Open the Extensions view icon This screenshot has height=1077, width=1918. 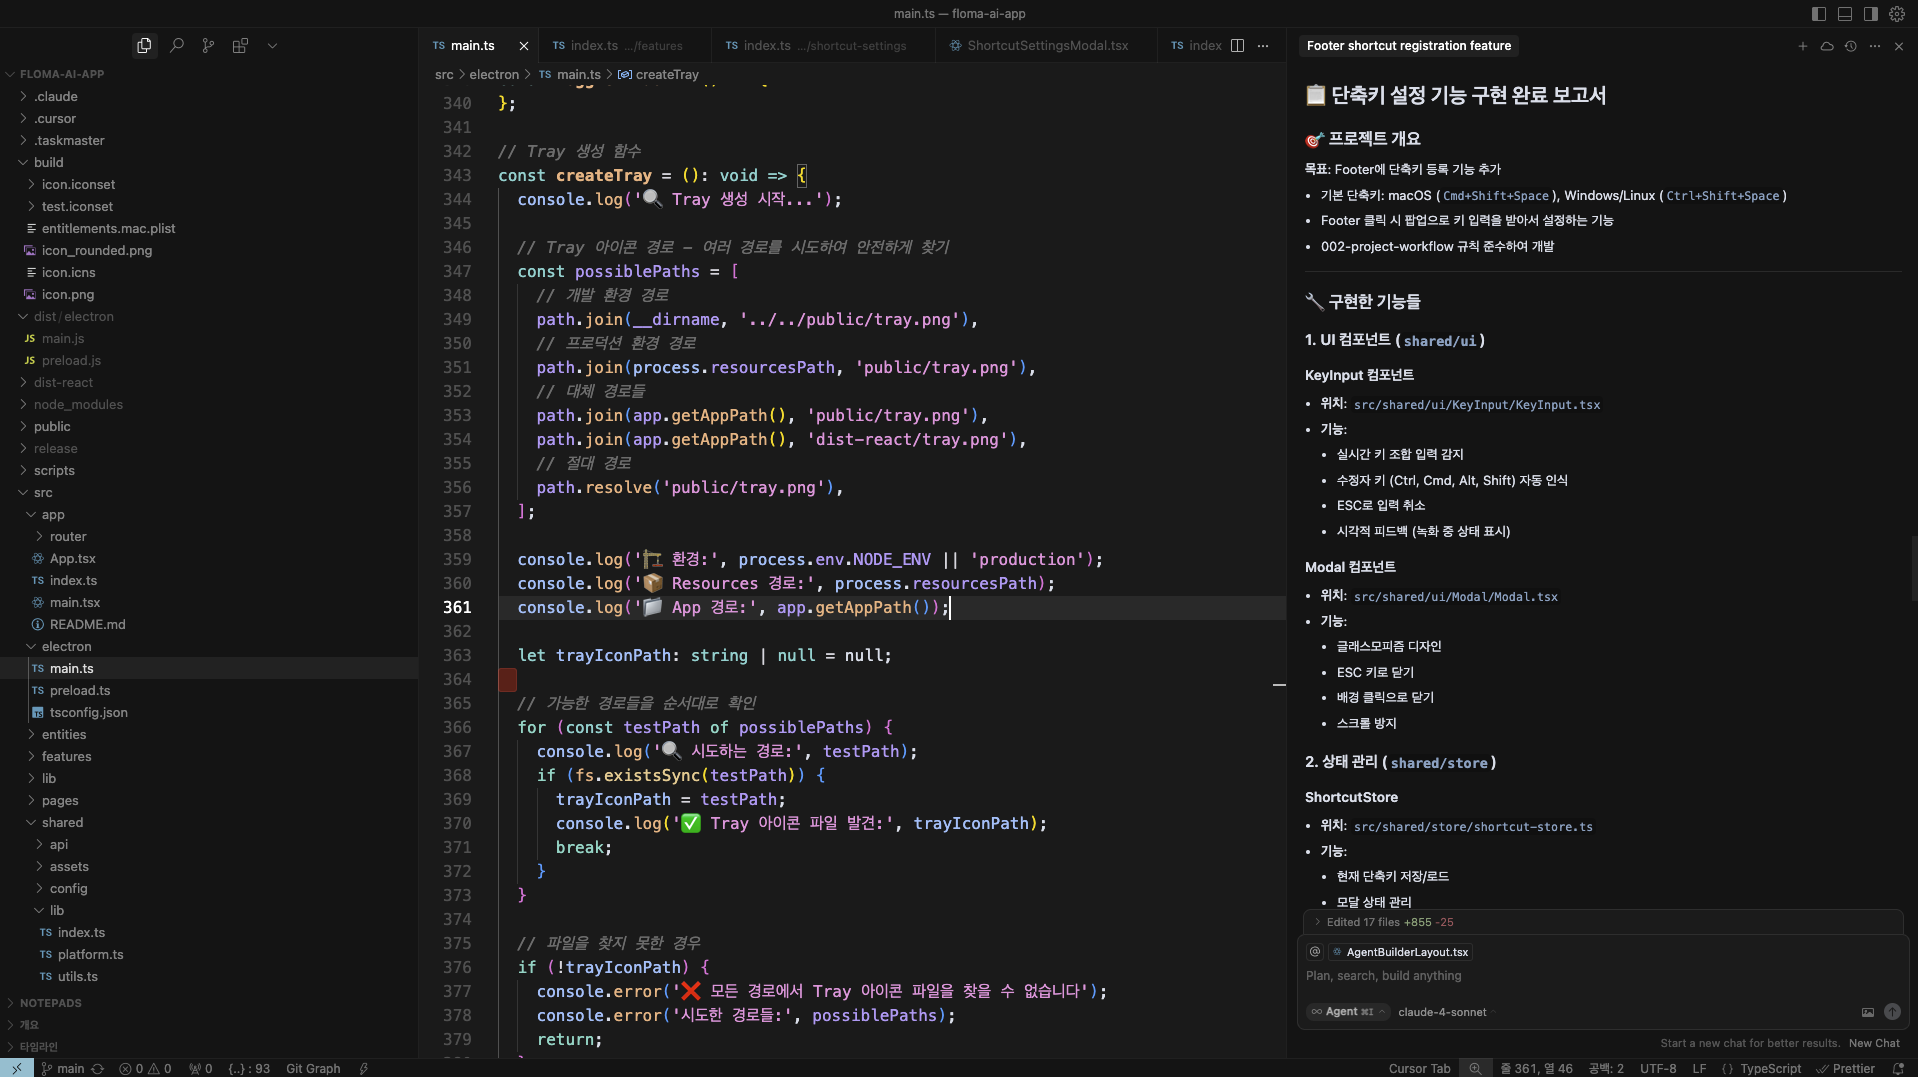240,46
